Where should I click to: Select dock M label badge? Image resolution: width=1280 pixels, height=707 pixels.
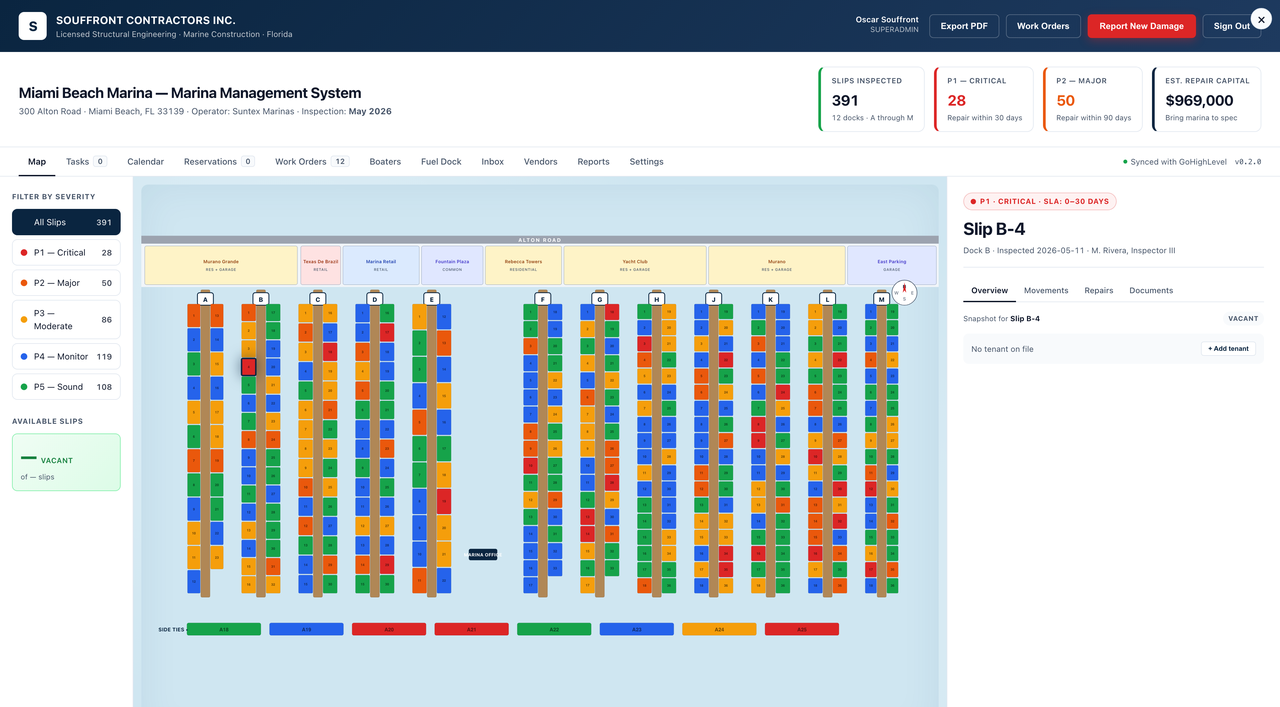[x=882, y=299]
